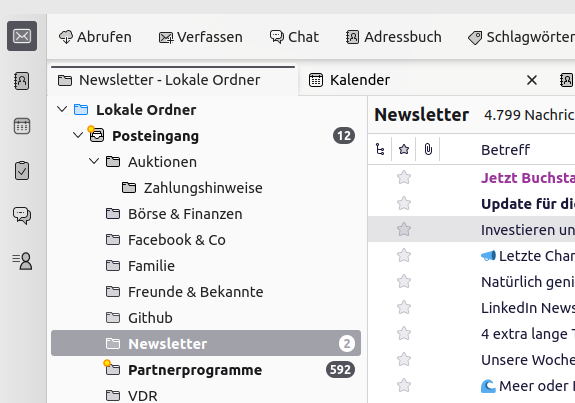Screen dimensions: 575x403
Task: Select the Newsletter - Lokale Ordner tab
Action: [x=173, y=80]
